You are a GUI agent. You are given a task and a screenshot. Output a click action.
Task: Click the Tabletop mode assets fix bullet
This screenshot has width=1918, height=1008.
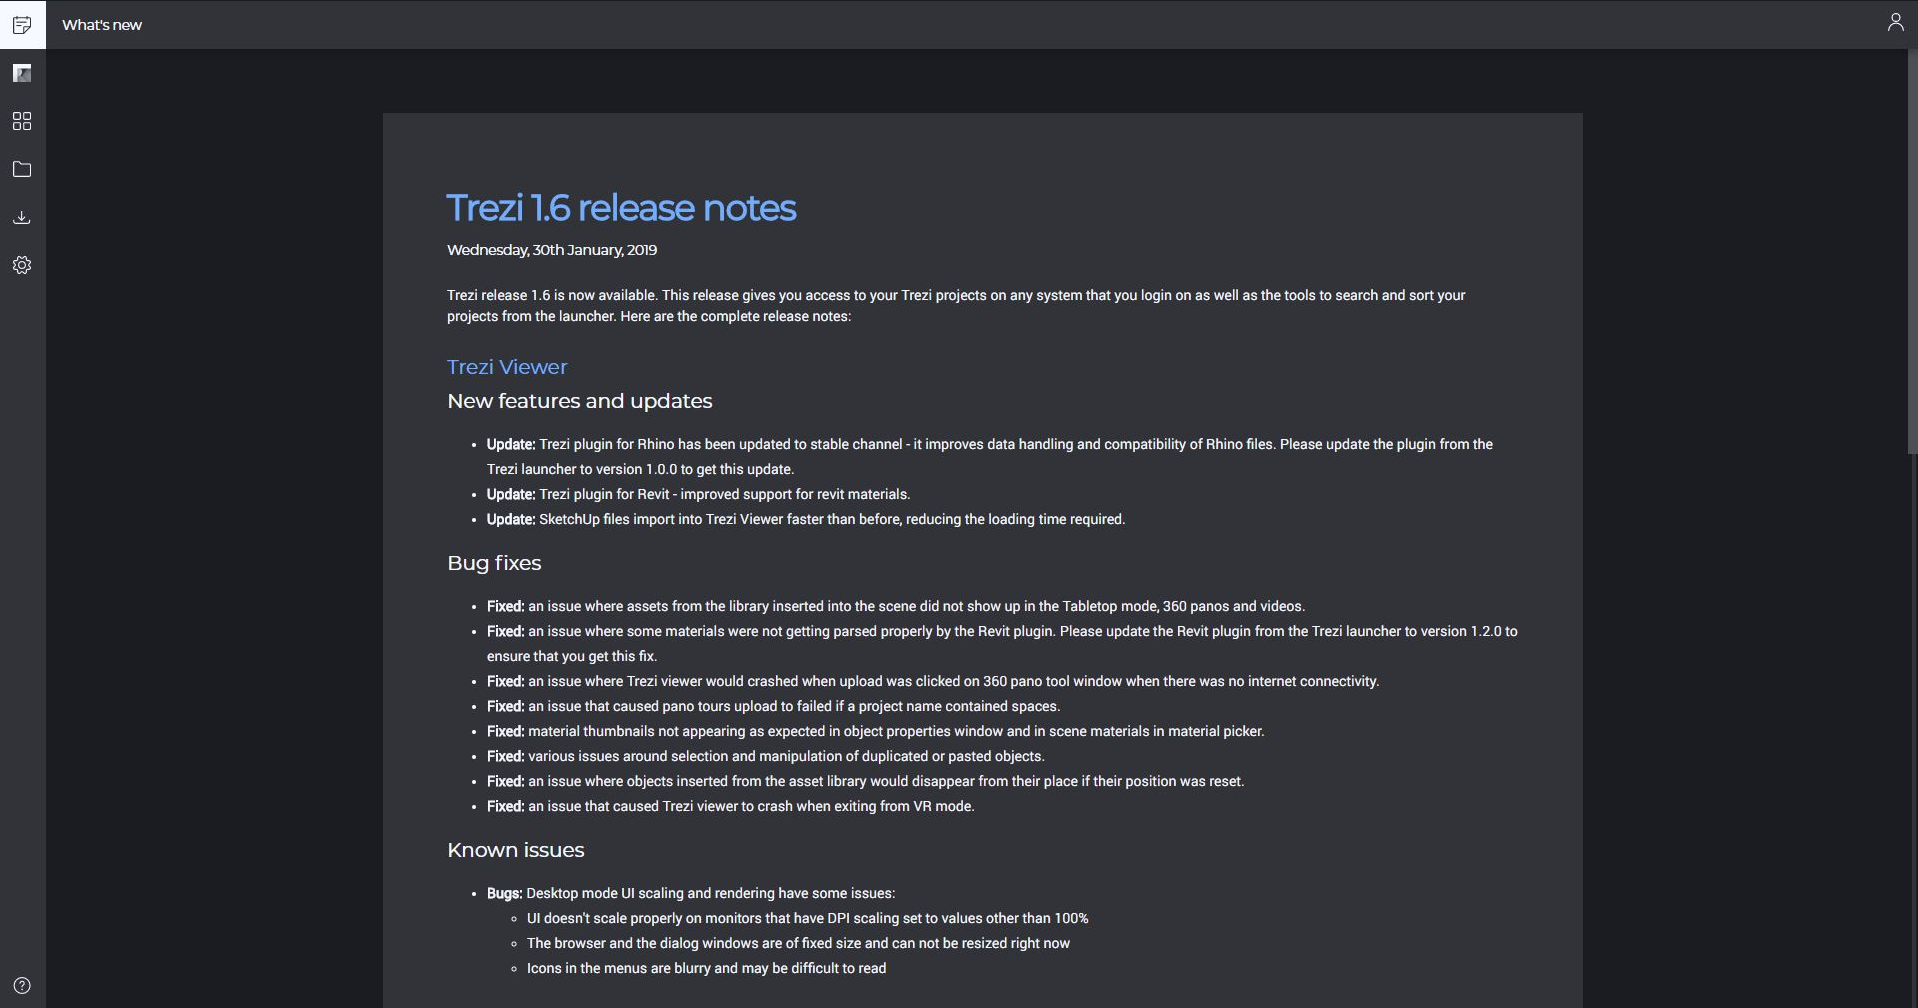(896, 606)
